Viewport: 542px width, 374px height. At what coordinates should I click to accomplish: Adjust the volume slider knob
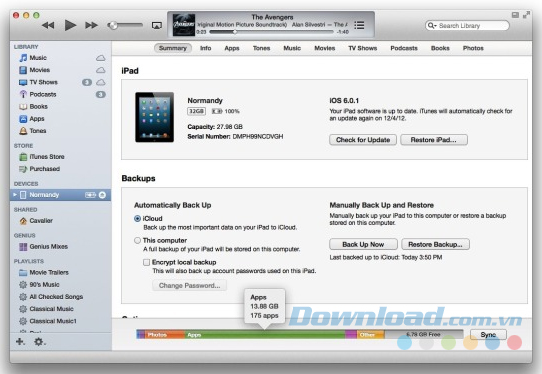[x=112, y=25]
